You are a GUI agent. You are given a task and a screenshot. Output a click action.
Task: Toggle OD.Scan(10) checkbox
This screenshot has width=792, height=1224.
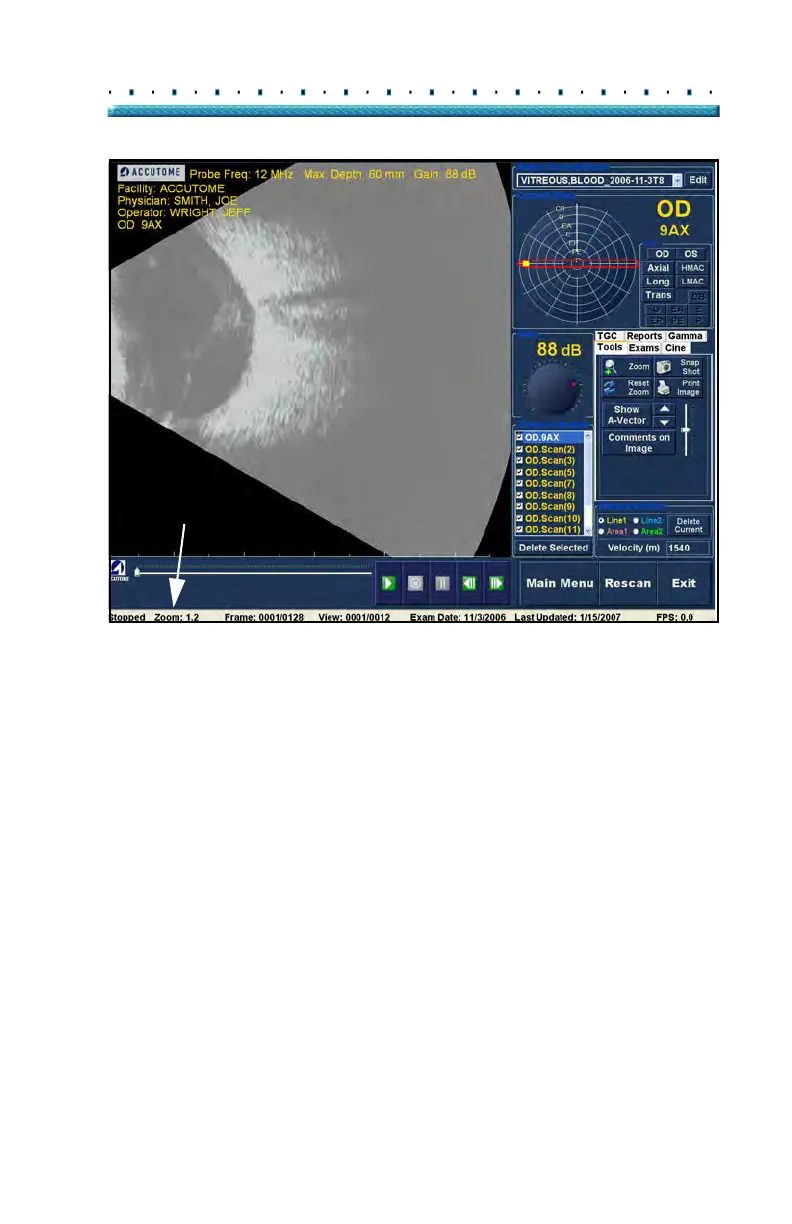pos(519,519)
